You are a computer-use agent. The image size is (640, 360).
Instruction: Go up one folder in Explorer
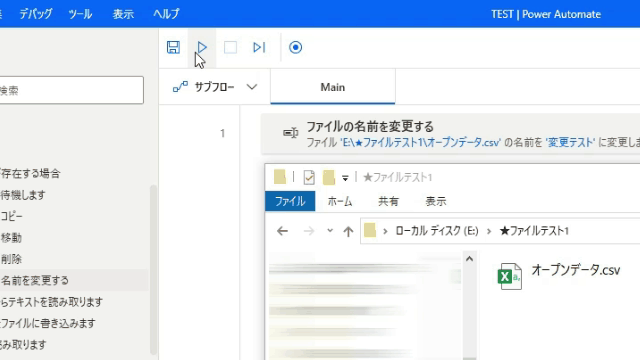[x=348, y=231]
